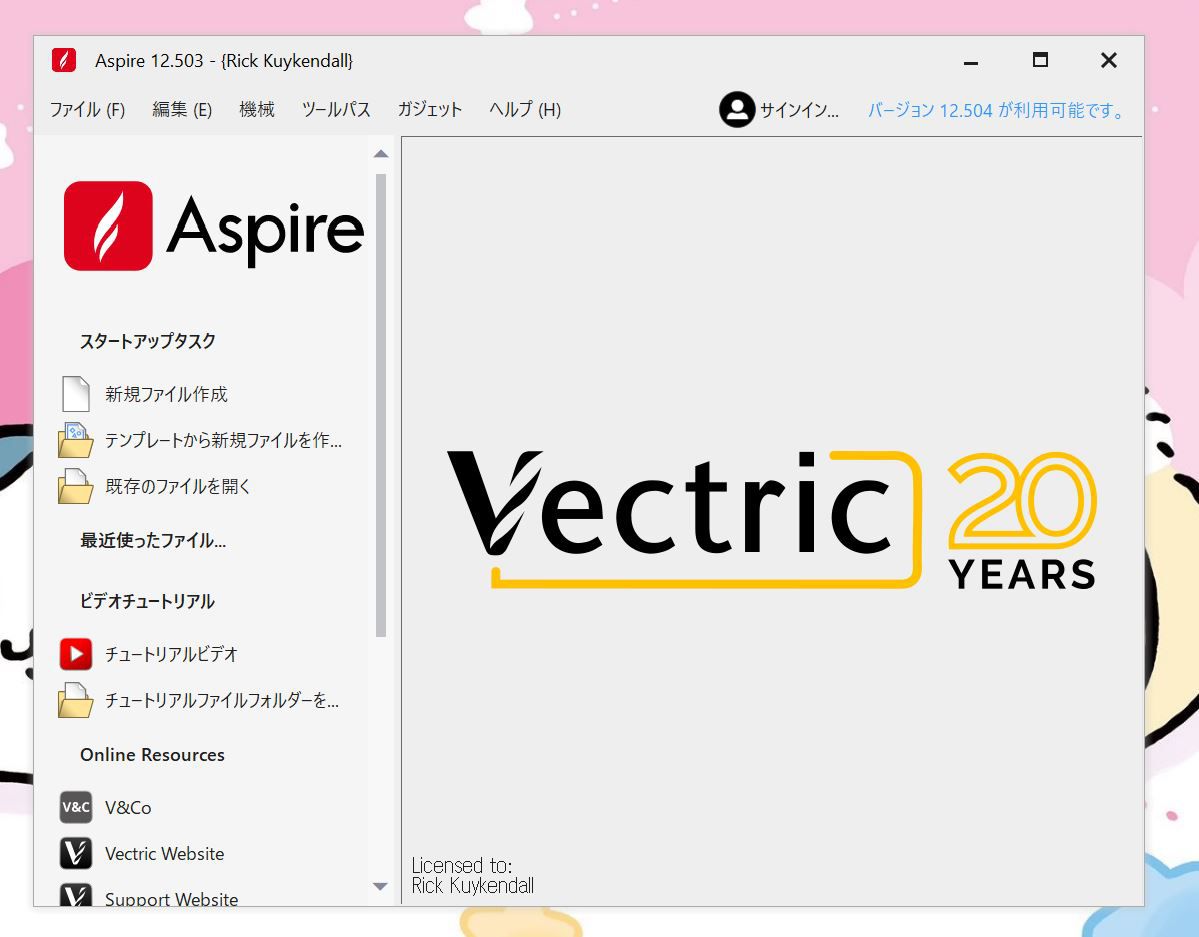This screenshot has height=937, width=1199.
Task: Minimize the Aspire window
Action: point(971,61)
